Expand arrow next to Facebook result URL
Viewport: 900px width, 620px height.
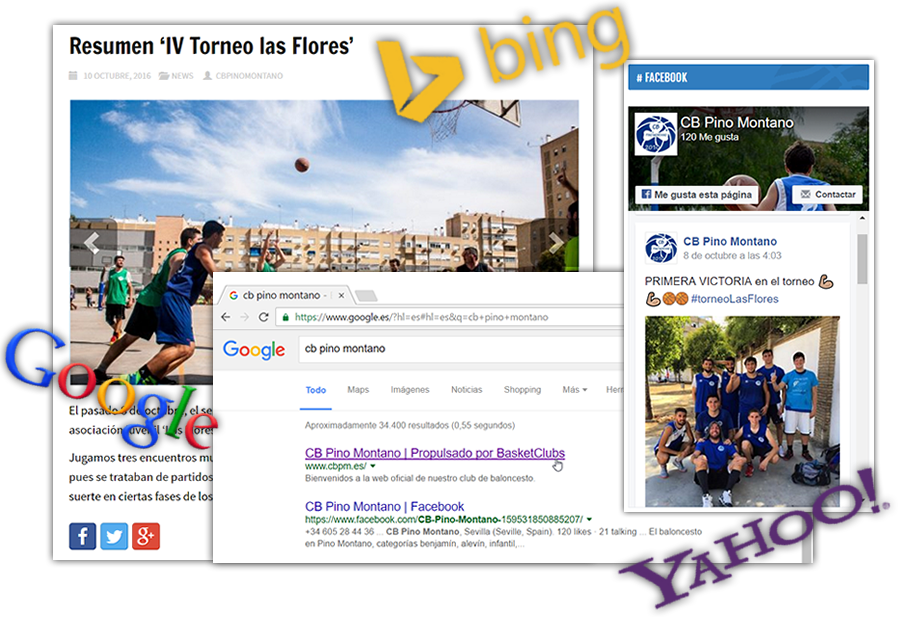click(x=589, y=520)
